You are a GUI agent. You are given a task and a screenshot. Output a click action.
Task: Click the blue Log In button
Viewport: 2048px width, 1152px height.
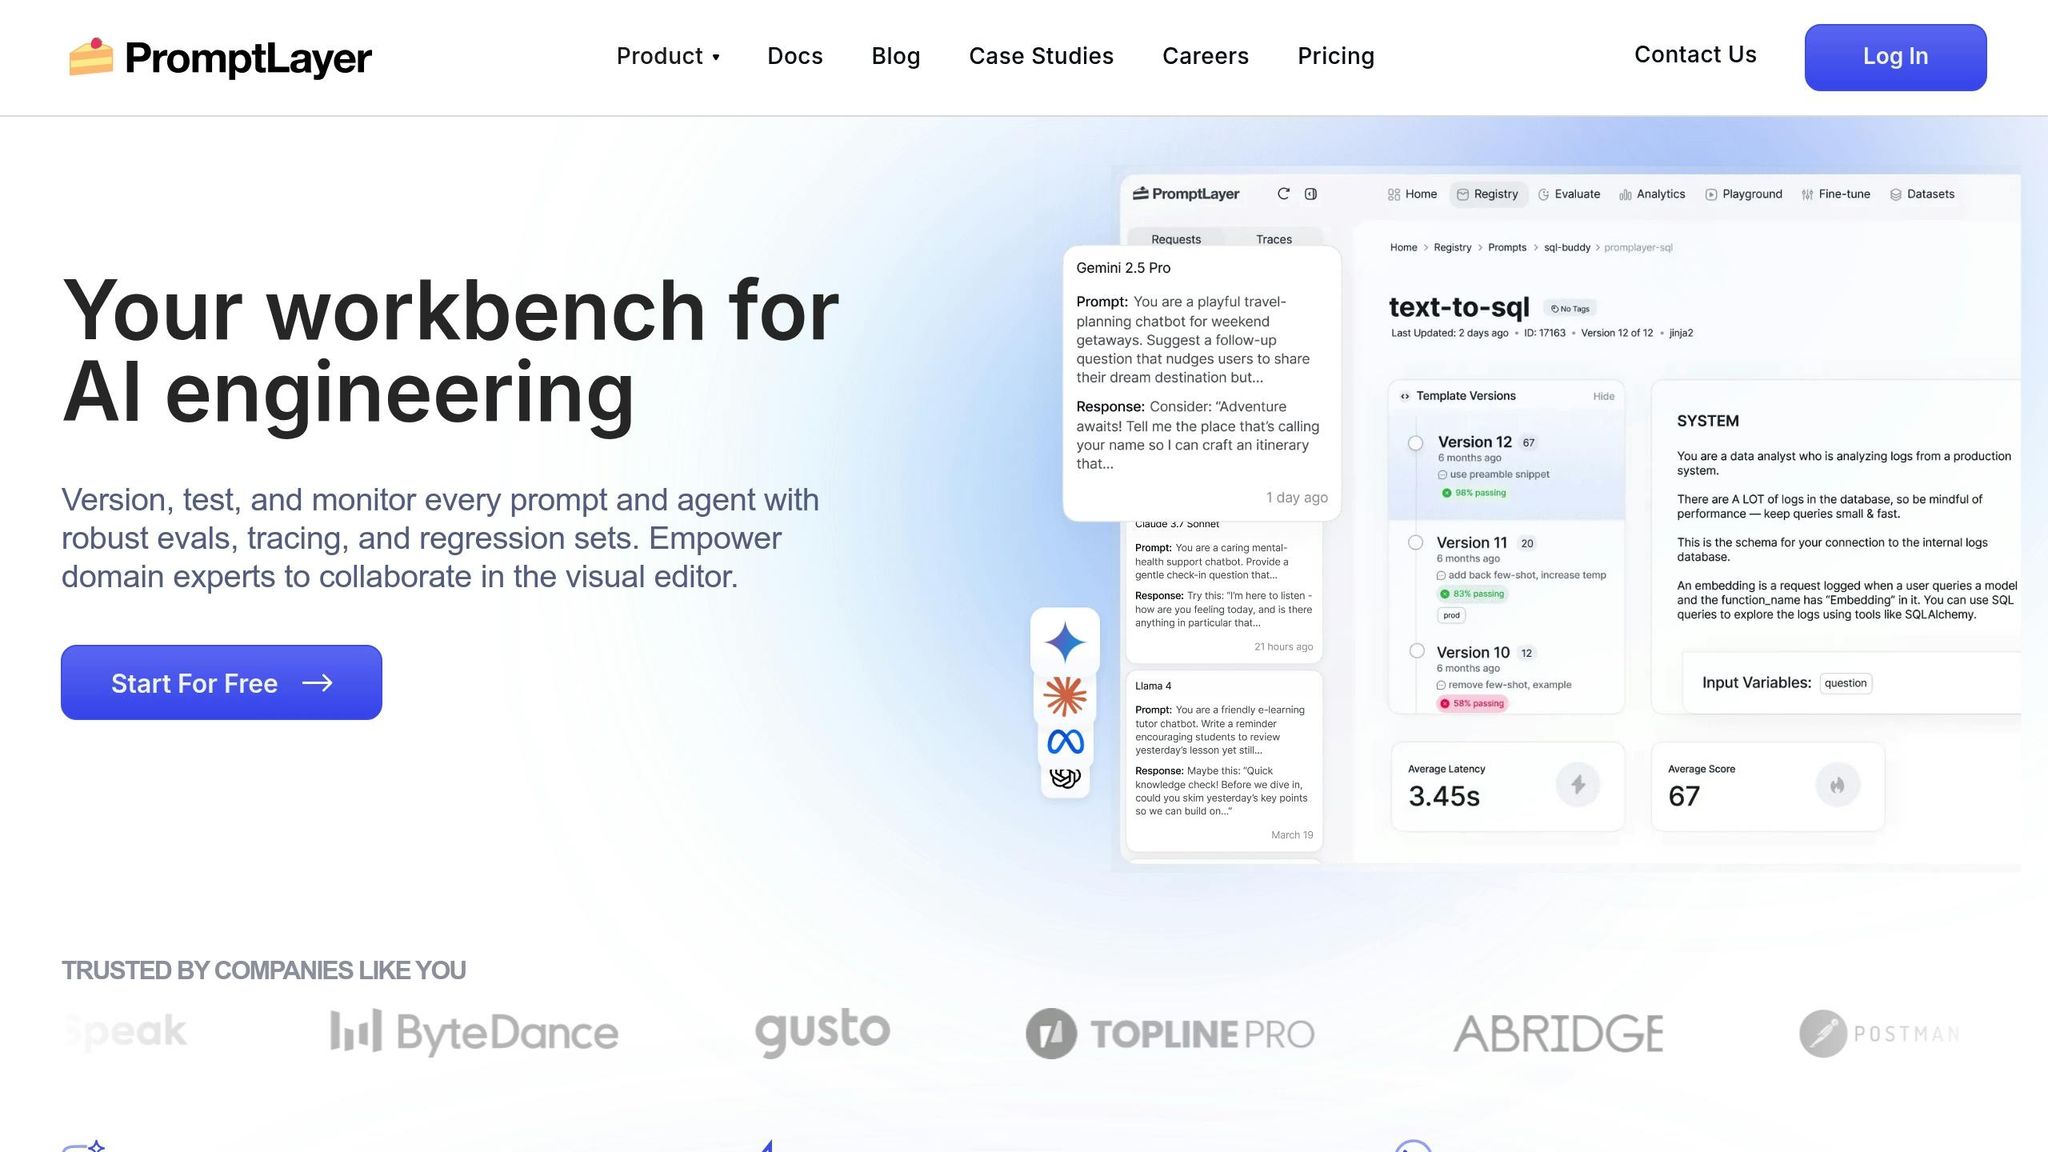1894,57
